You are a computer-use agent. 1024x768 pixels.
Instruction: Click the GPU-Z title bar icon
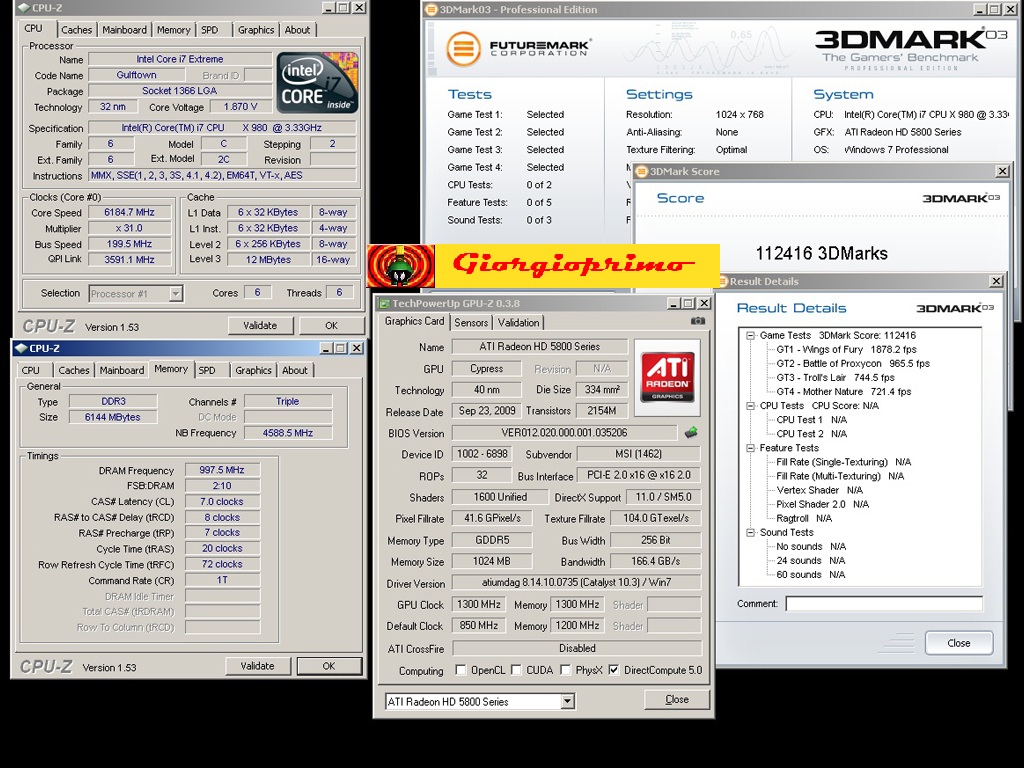click(384, 303)
